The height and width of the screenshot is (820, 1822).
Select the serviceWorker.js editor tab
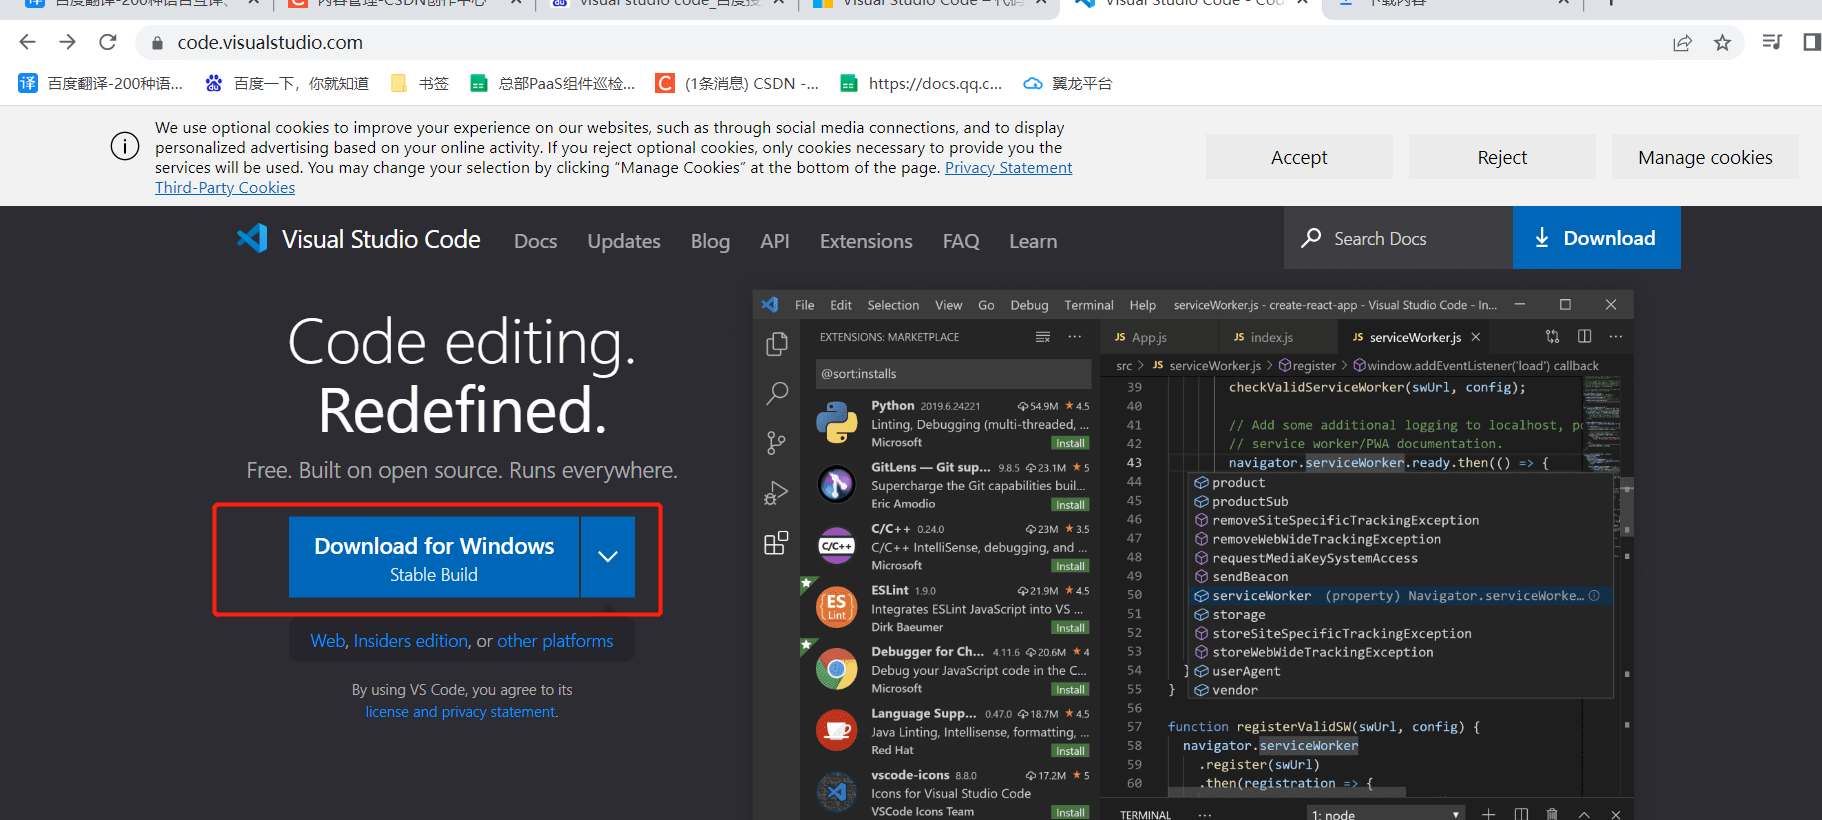click(x=1414, y=337)
